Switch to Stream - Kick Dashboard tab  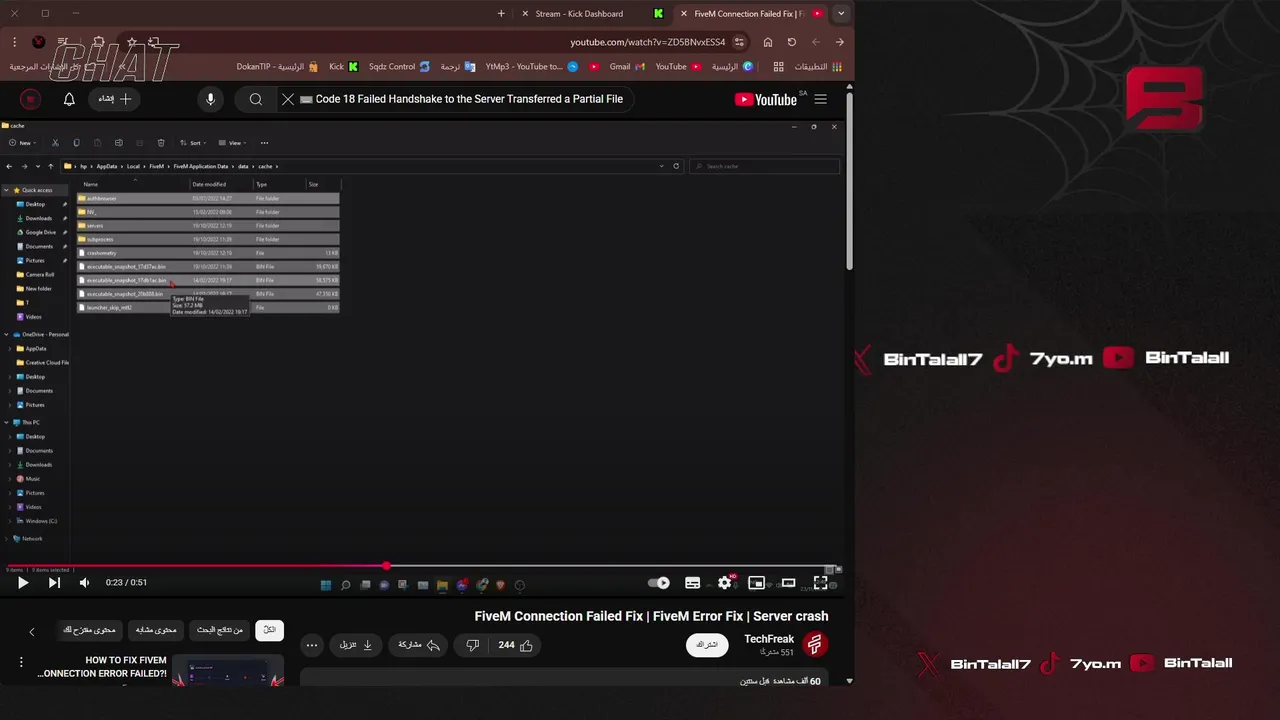point(580,14)
